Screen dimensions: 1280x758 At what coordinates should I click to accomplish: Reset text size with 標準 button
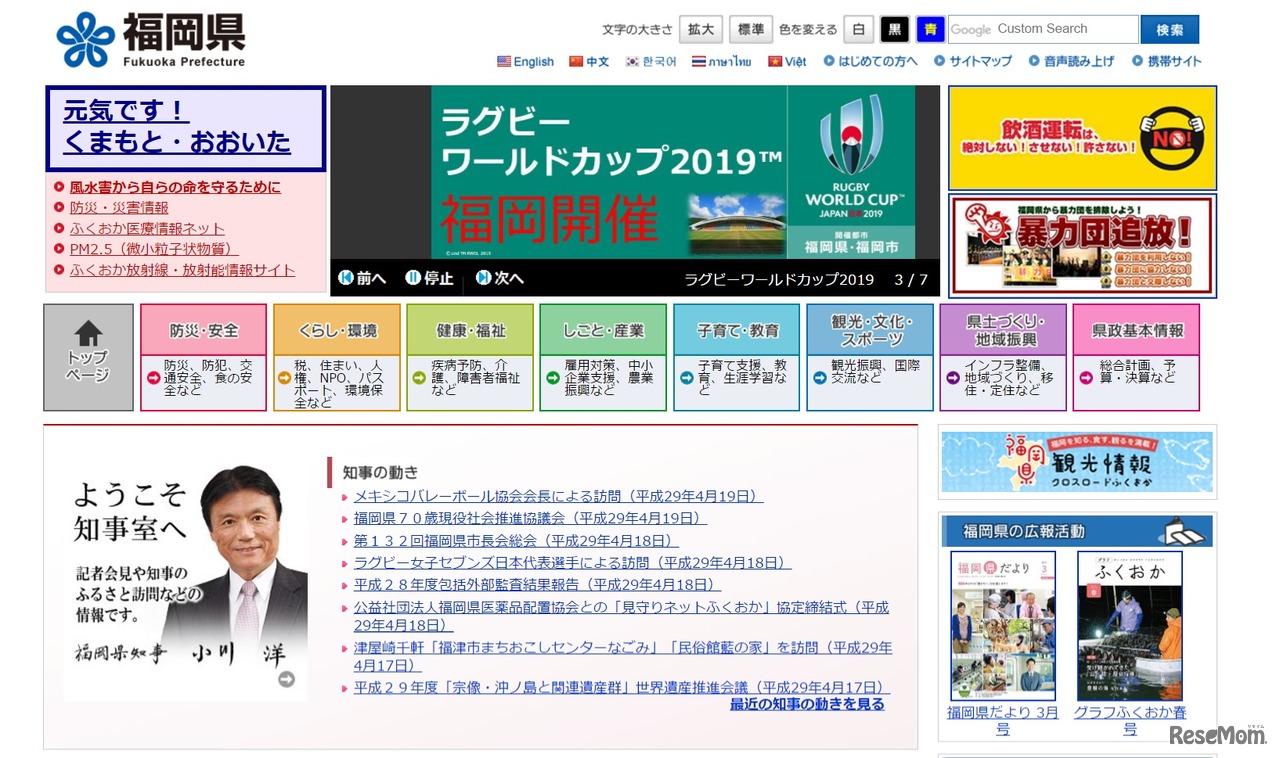click(x=750, y=30)
